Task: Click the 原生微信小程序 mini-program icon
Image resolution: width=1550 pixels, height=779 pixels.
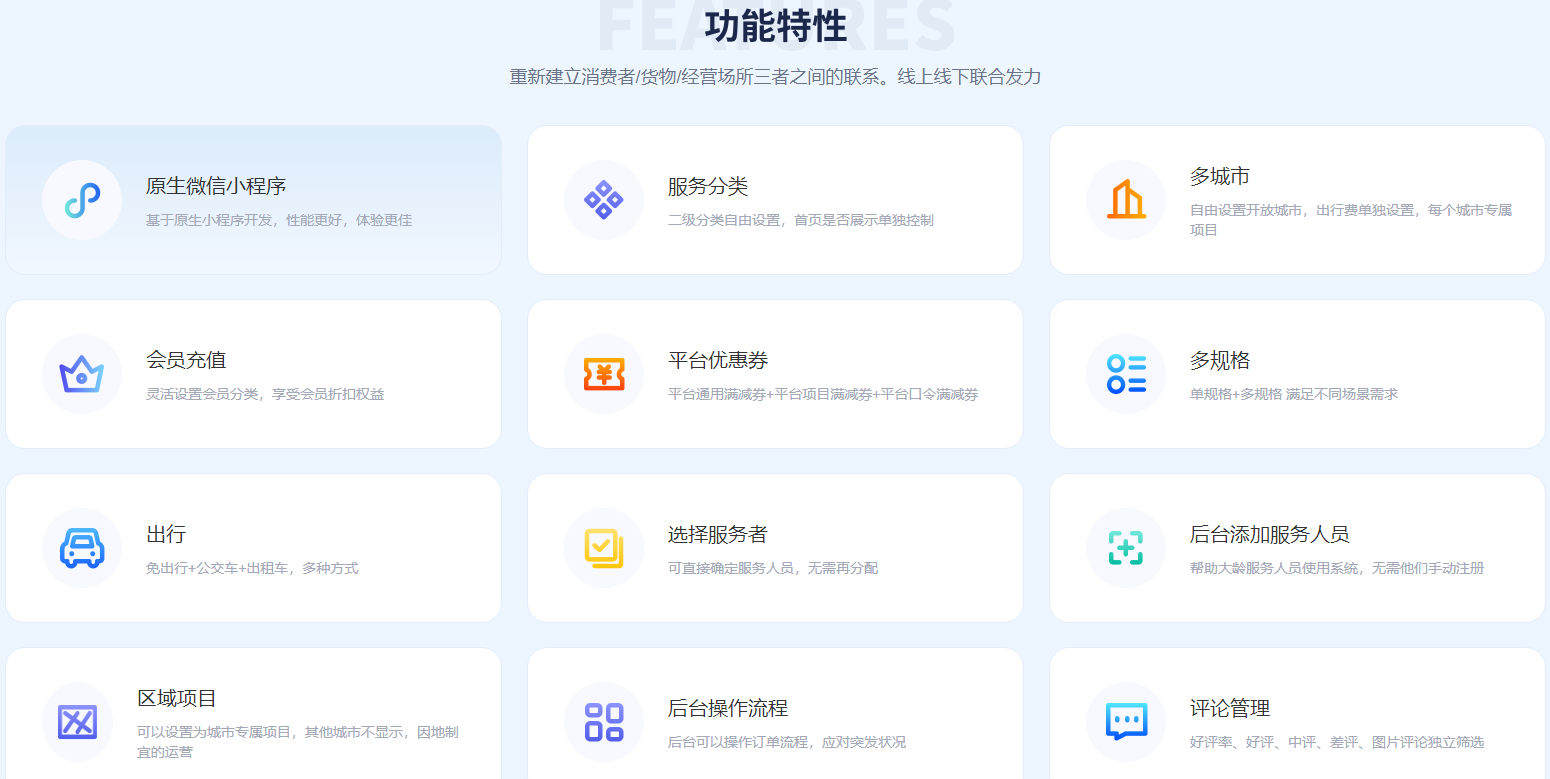Action: pyautogui.click(x=82, y=200)
